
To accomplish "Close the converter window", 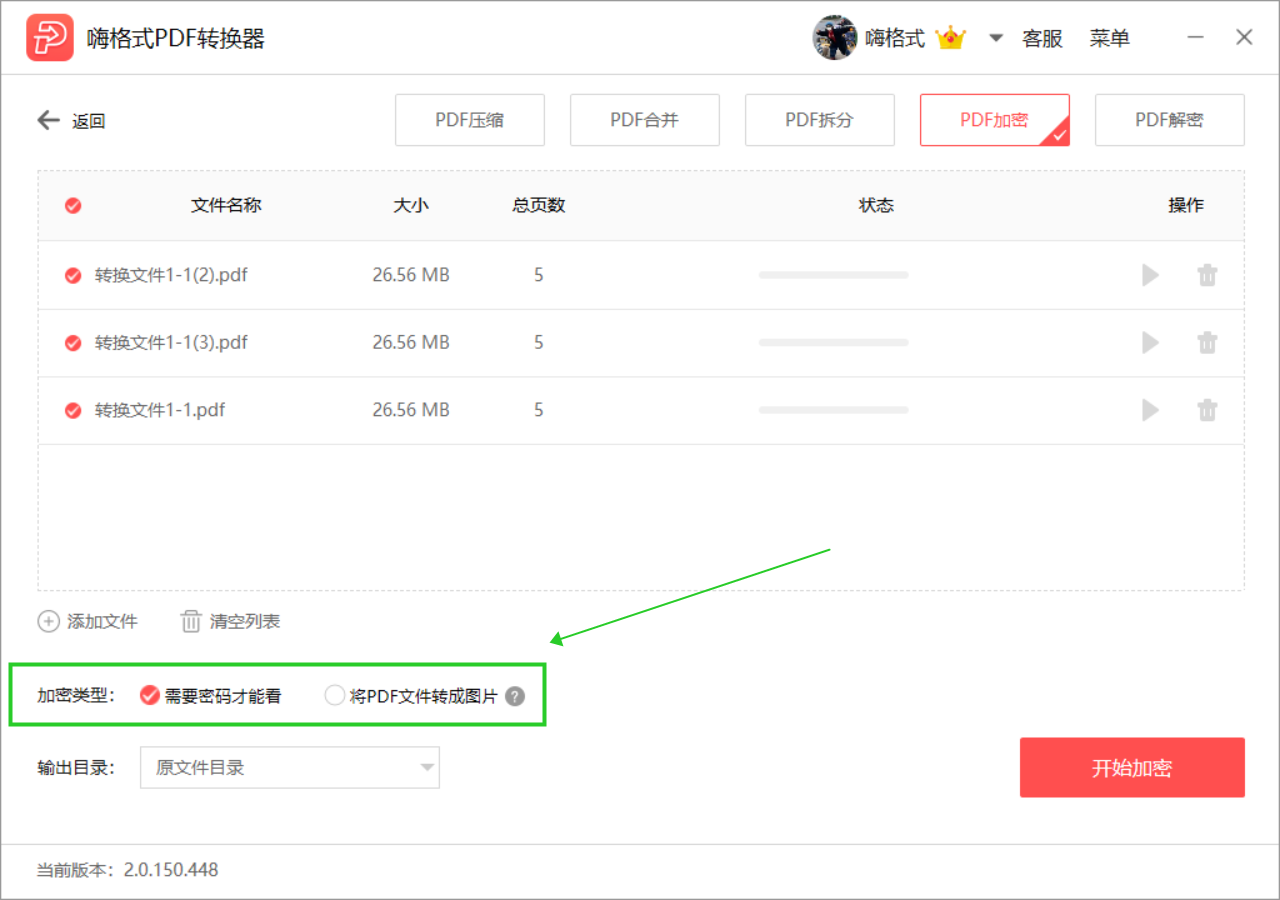I will point(1244,38).
